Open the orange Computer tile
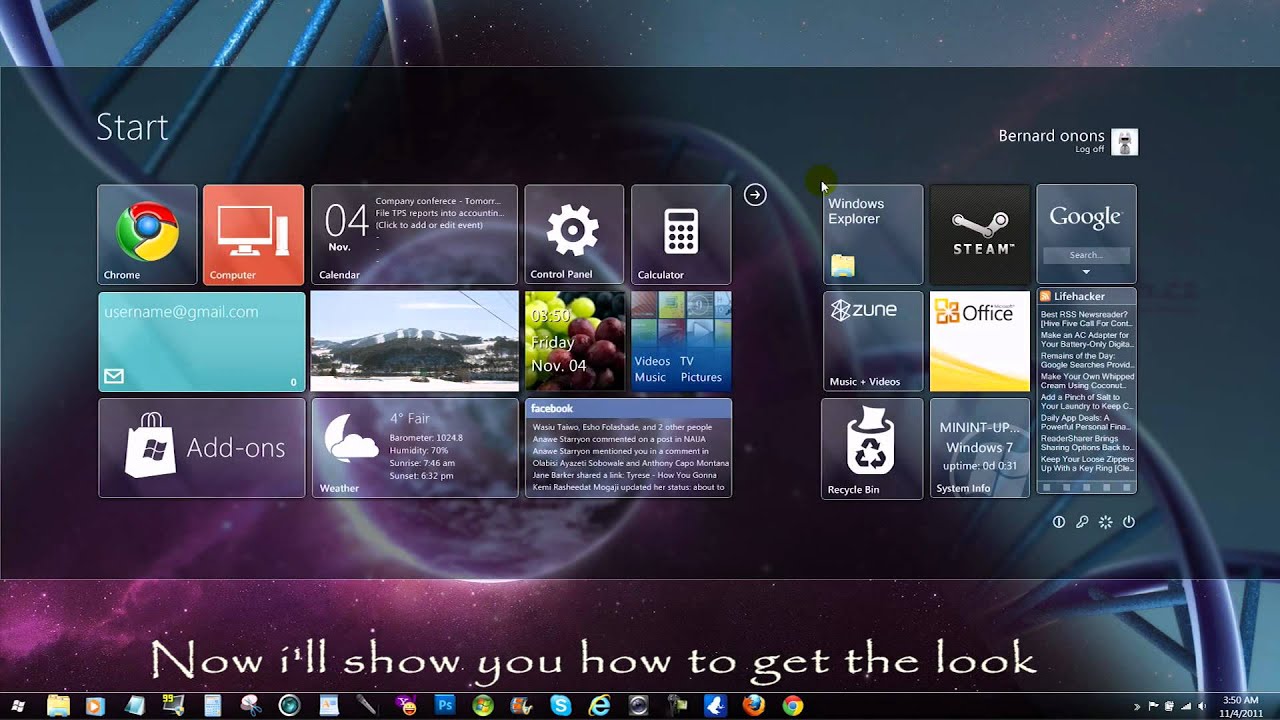The image size is (1280, 720). pyautogui.click(x=253, y=234)
